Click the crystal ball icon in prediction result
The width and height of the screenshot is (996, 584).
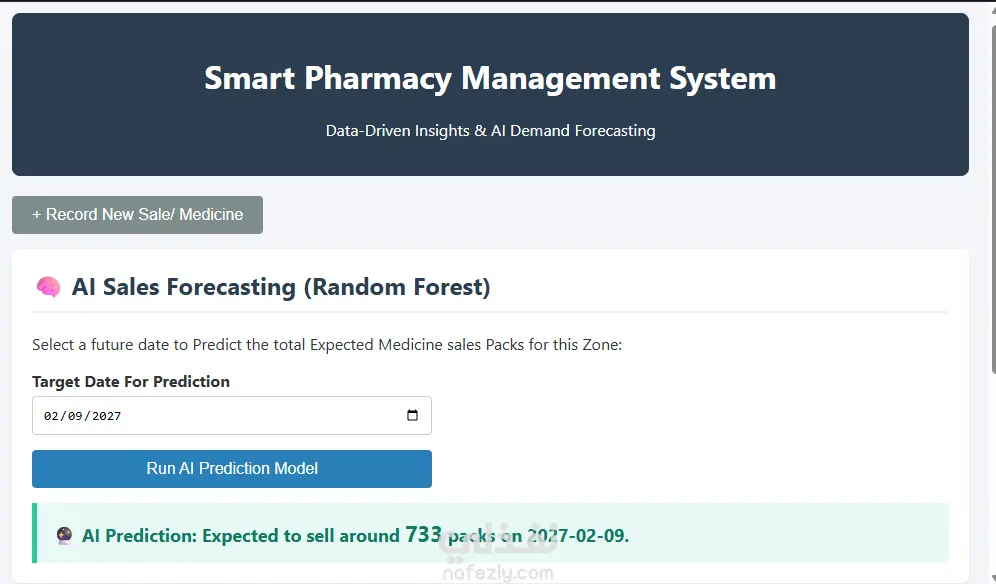tap(64, 536)
